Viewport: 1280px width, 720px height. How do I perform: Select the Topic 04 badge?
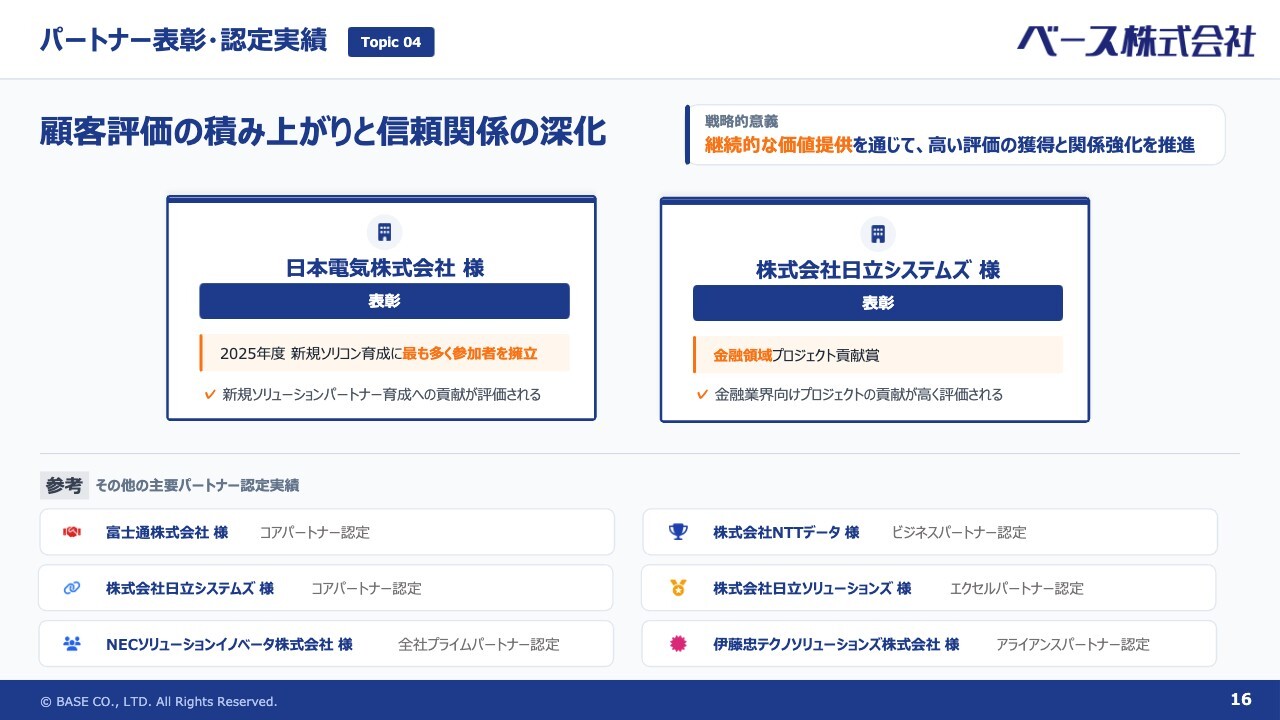click(391, 42)
